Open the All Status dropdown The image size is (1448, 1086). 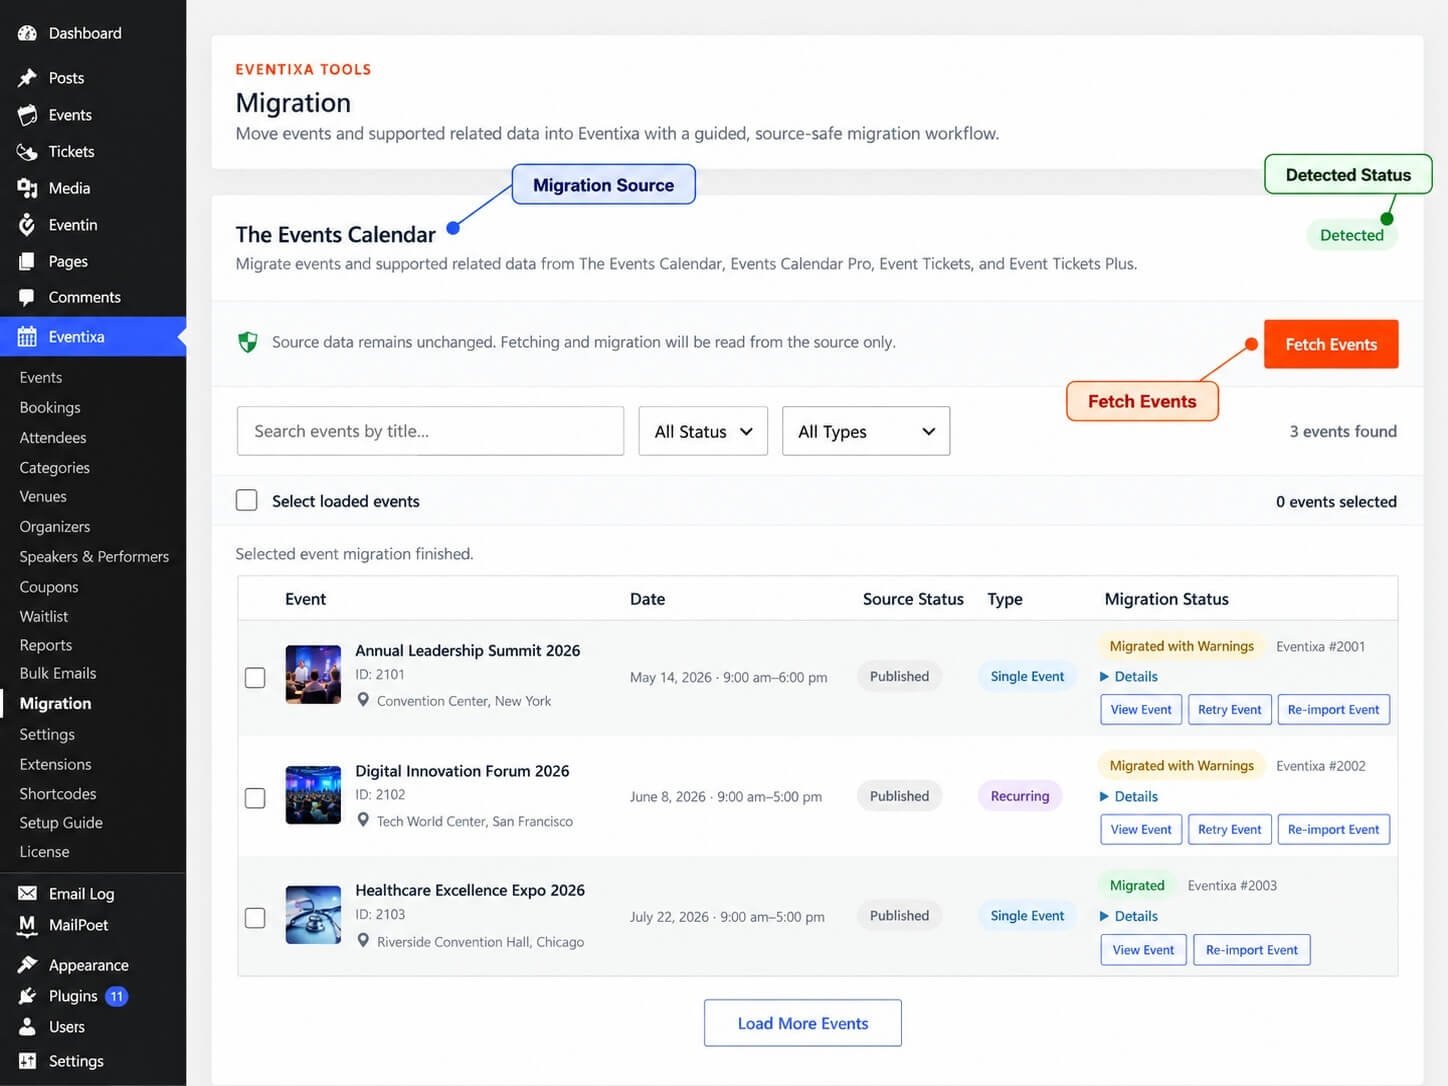(703, 431)
